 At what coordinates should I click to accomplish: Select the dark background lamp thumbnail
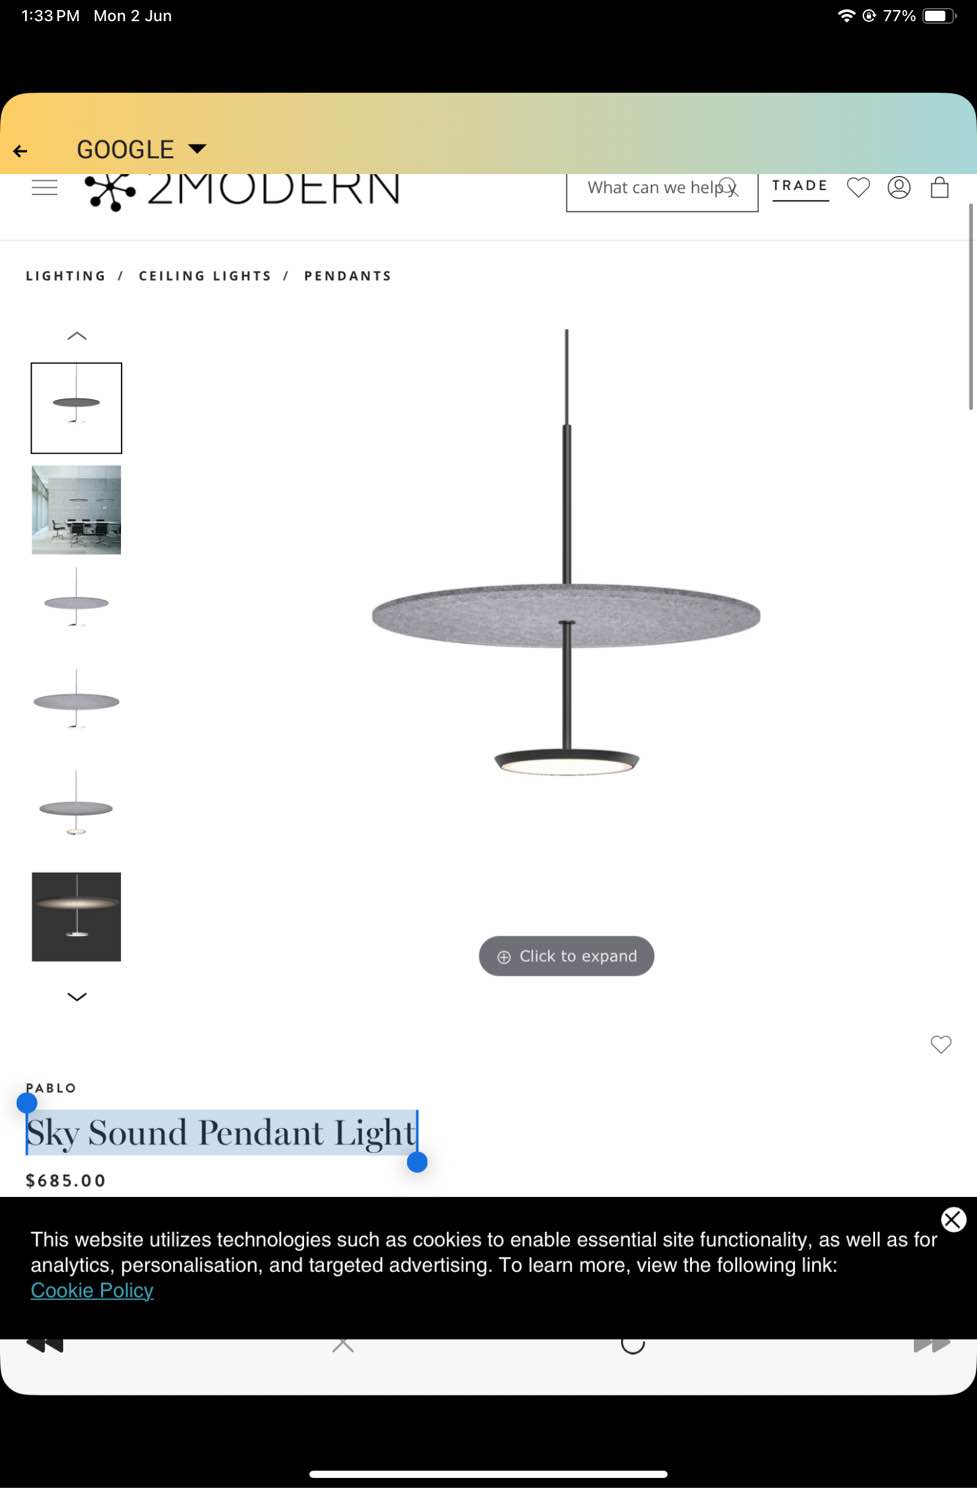76,917
